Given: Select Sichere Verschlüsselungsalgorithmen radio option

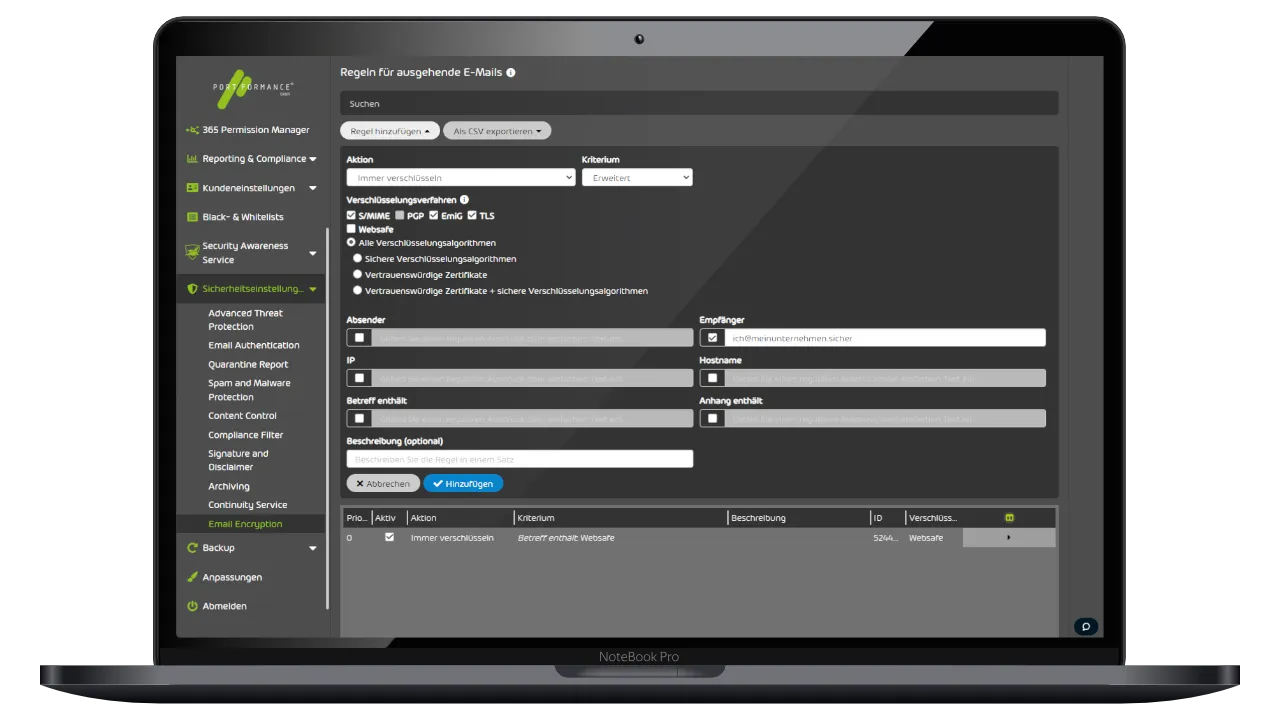Looking at the screenshot, I should click(358, 258).
